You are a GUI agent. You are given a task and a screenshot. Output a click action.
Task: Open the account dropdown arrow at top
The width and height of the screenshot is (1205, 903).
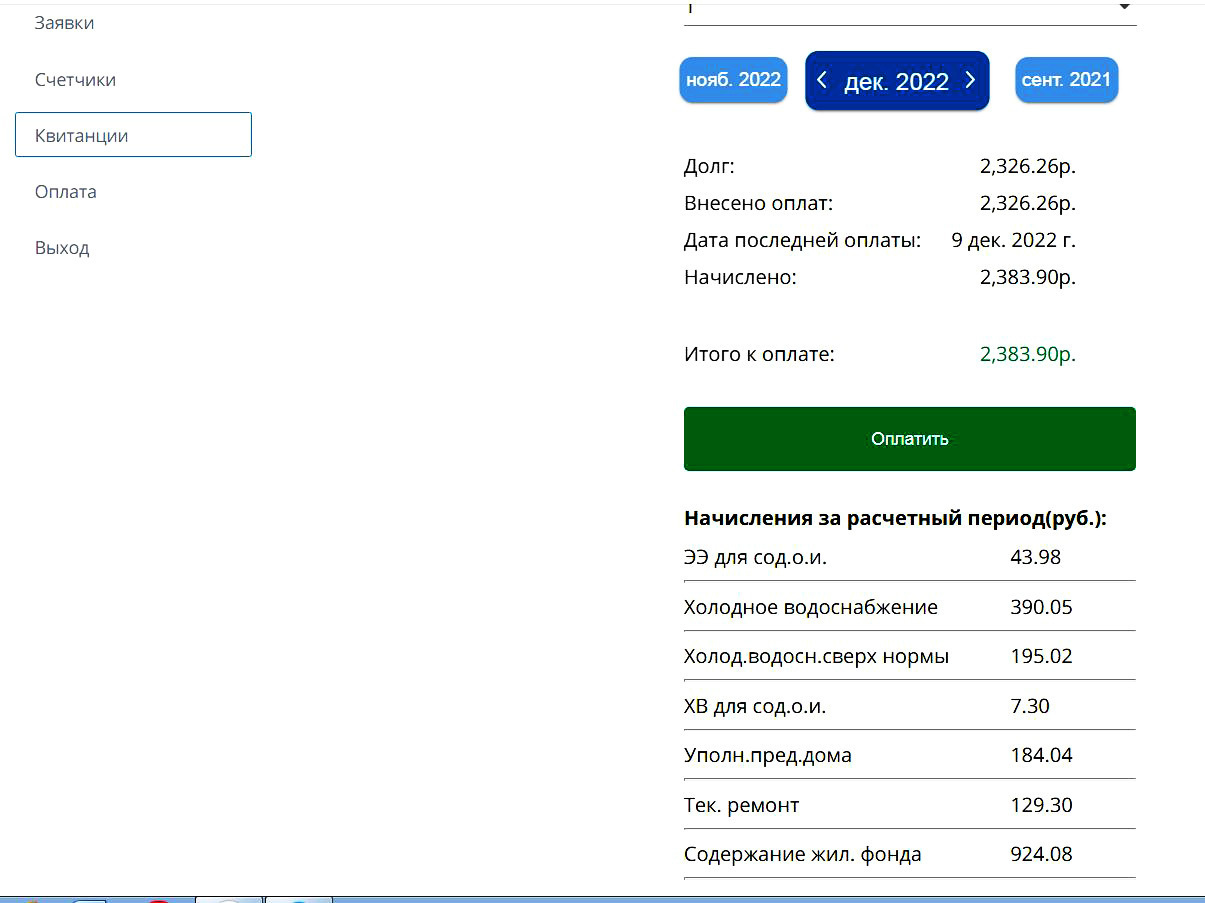[1124, 8]
